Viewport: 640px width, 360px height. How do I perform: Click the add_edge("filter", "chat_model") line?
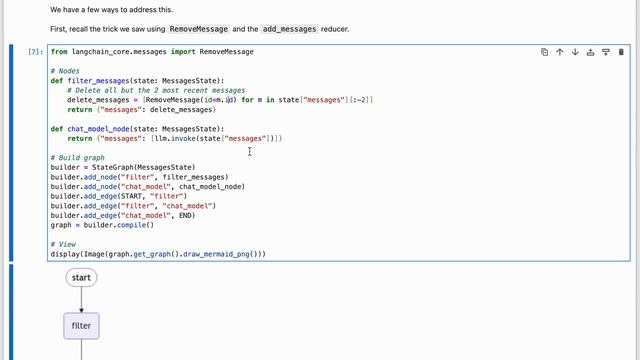pyautogui.click(x=133, y=206)
